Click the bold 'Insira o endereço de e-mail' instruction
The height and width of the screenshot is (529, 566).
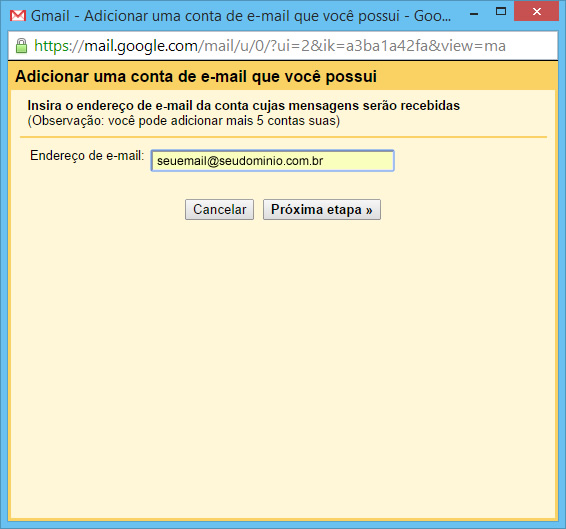coord(244,106)
